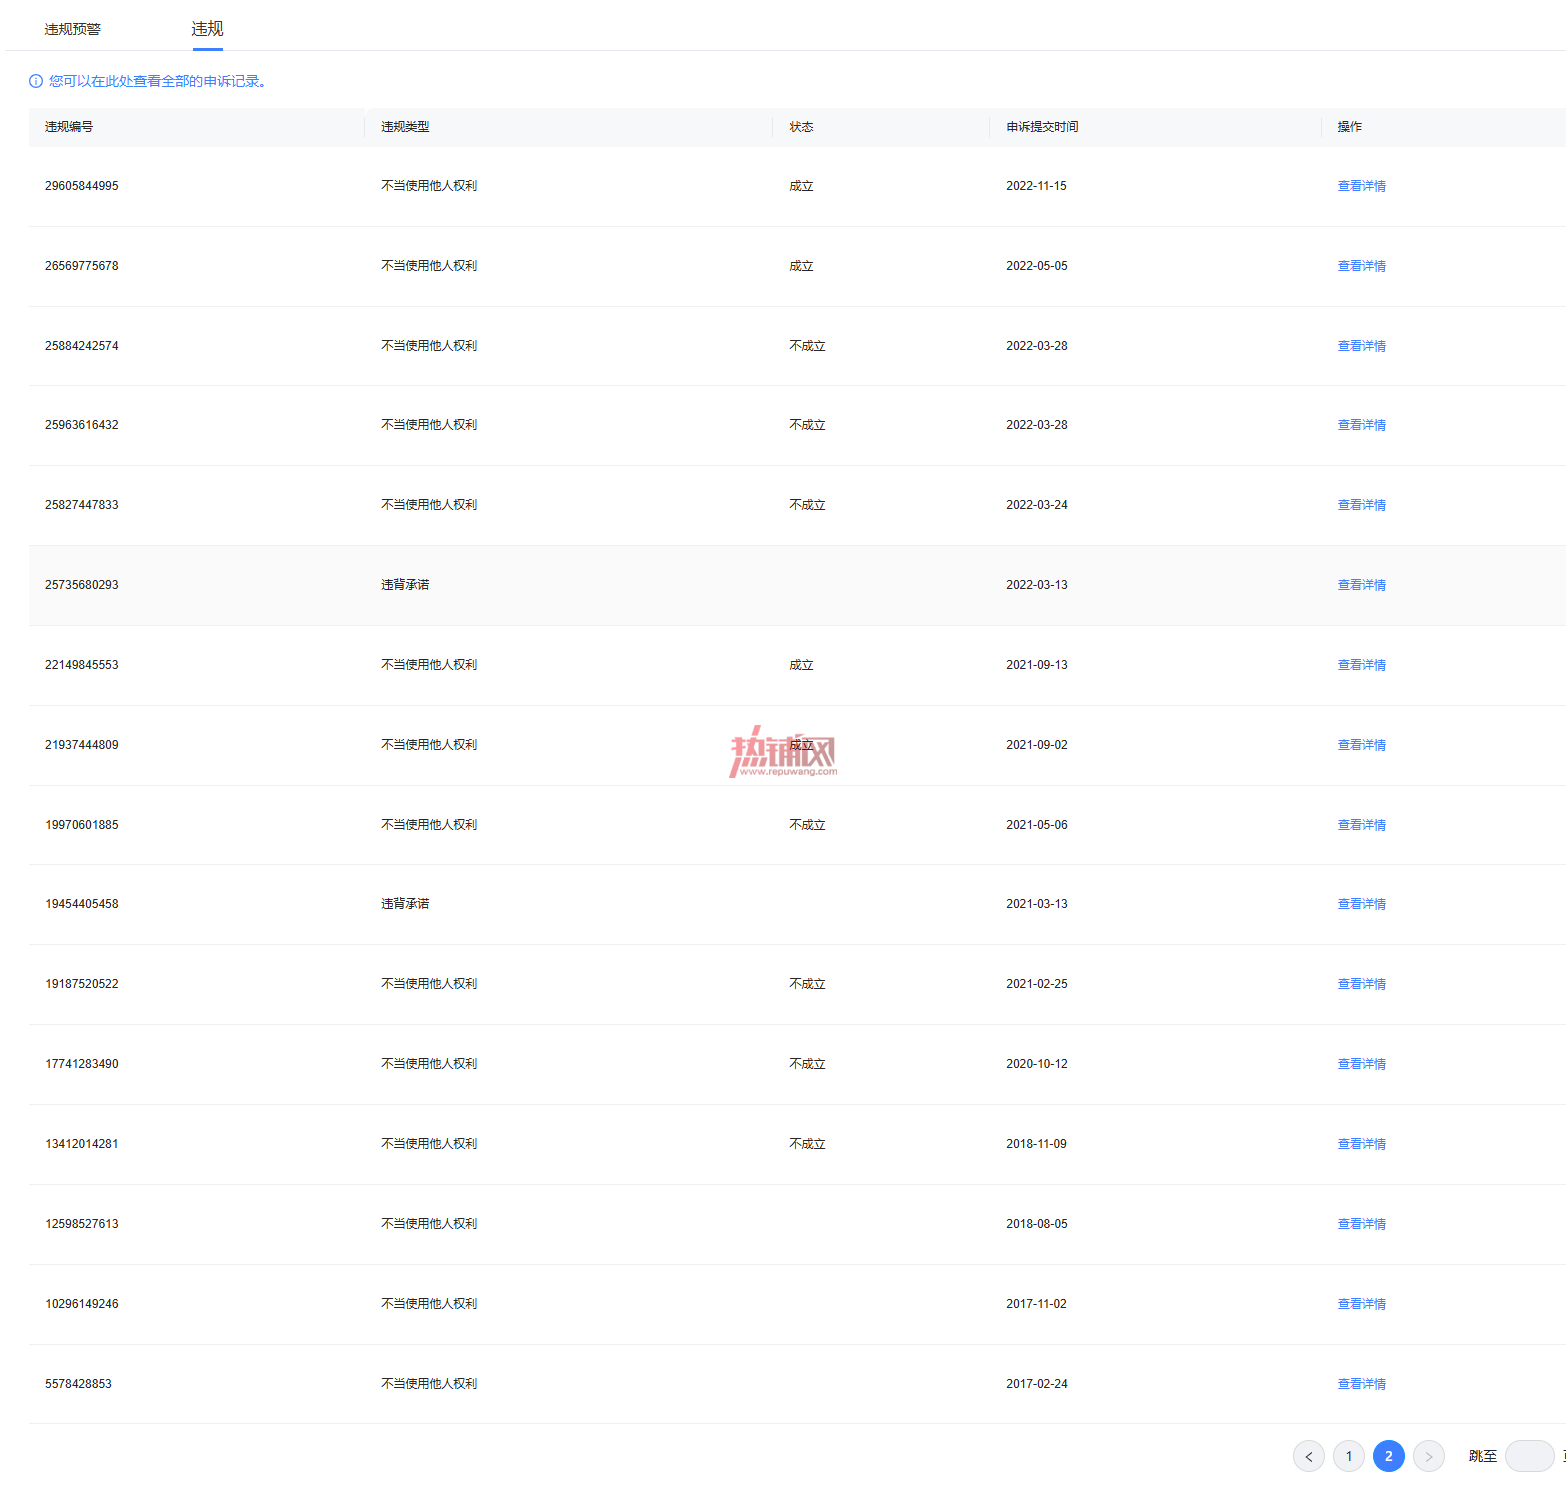
Task: Select the 违规 tab
Action: pyautogui.click(x=207, y=29)
